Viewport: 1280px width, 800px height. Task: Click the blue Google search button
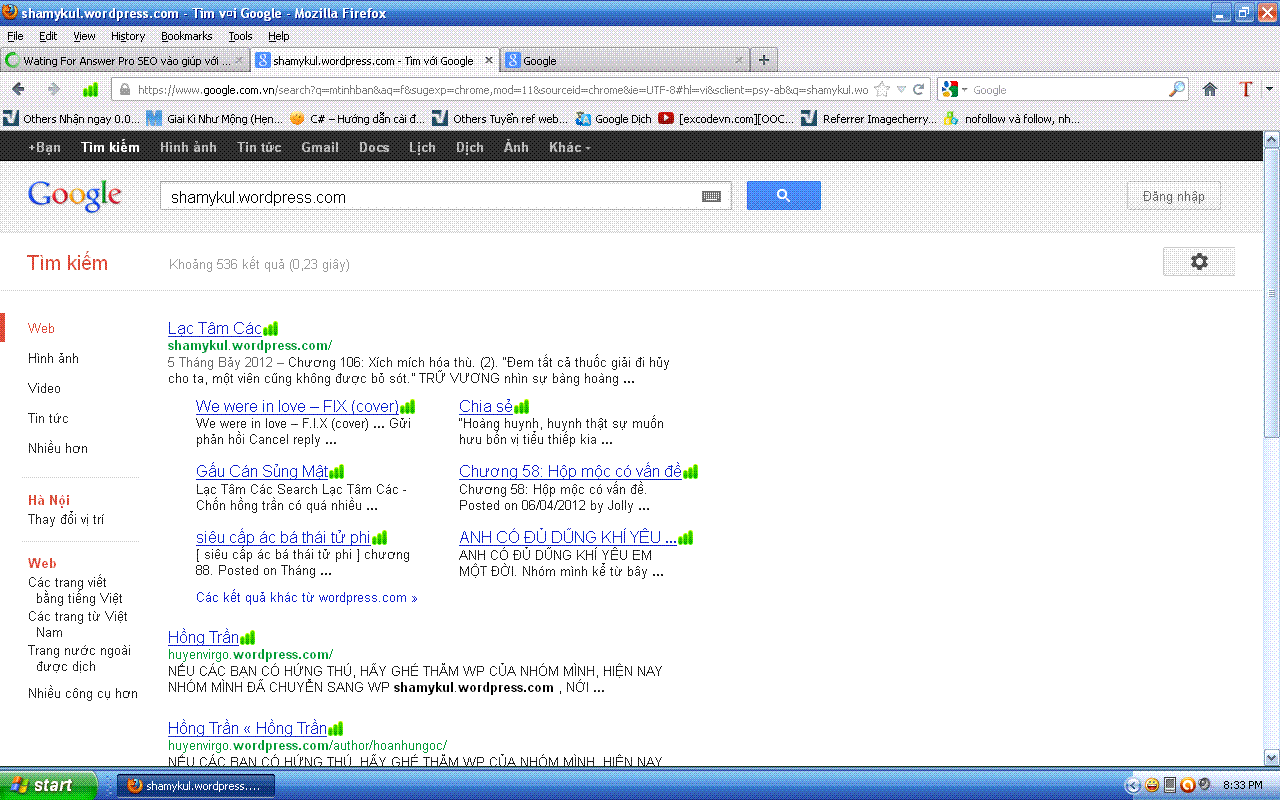pos(784,196)
